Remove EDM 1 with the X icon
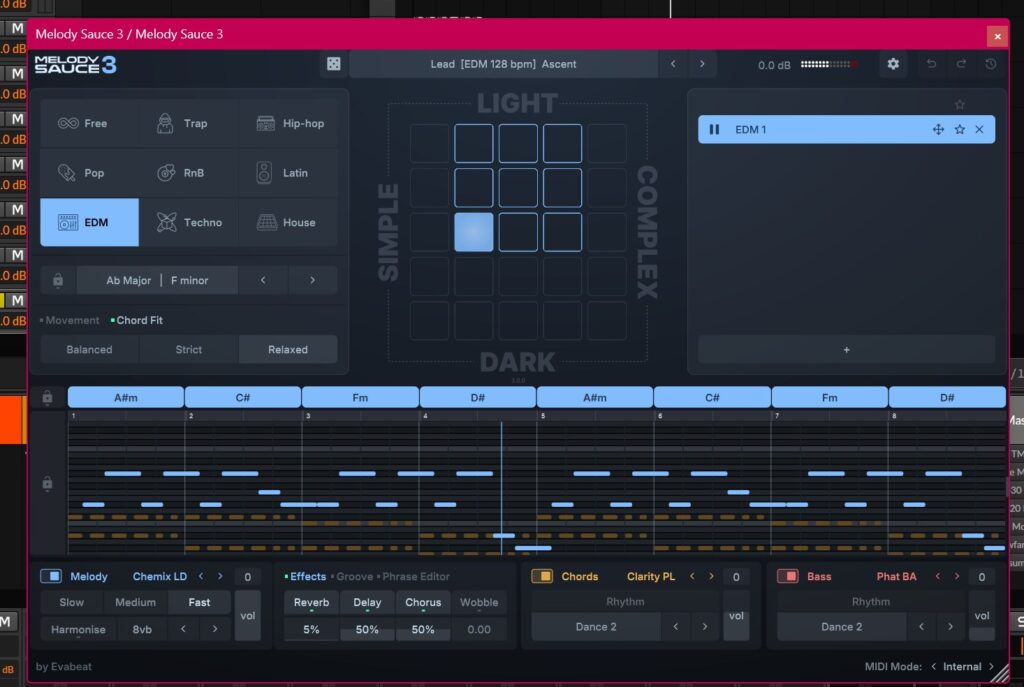 tap(979, 130)
